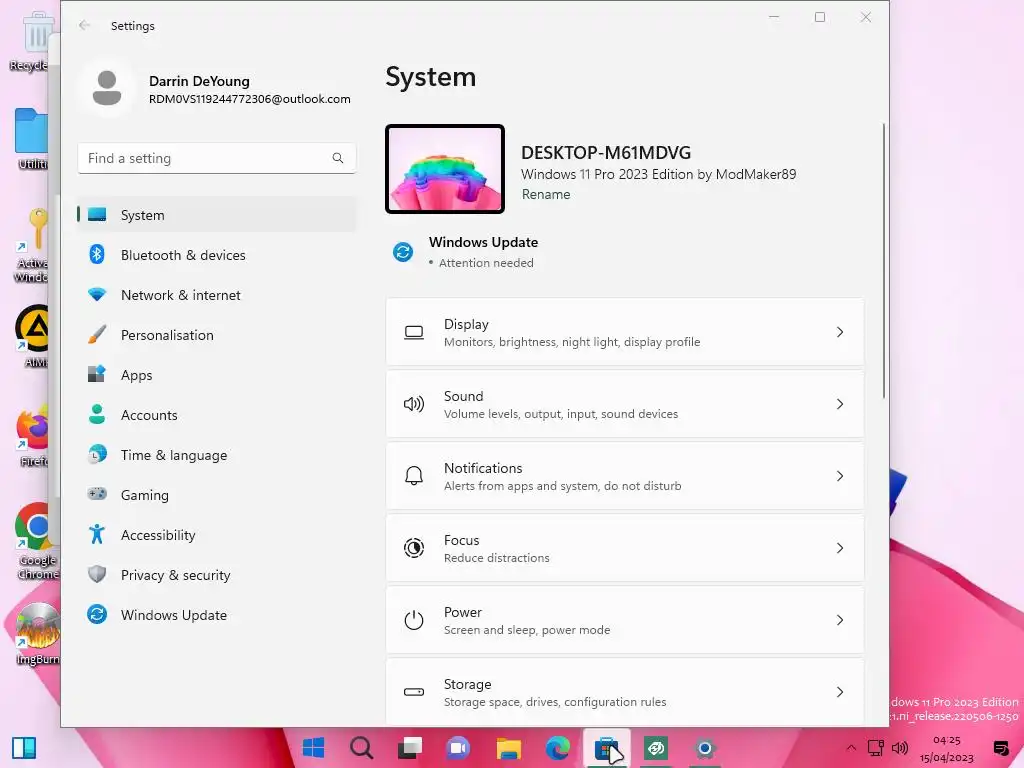
Task: Click the Network wifi icon in sidebar
Action: point(97,295)
